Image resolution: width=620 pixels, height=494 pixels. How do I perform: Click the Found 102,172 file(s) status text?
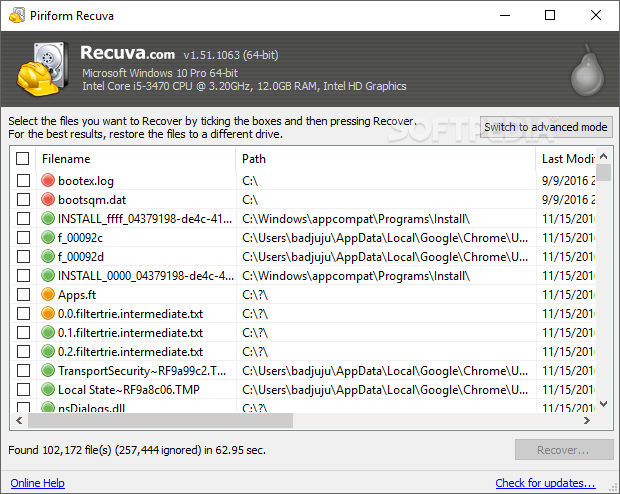[137, 450]
